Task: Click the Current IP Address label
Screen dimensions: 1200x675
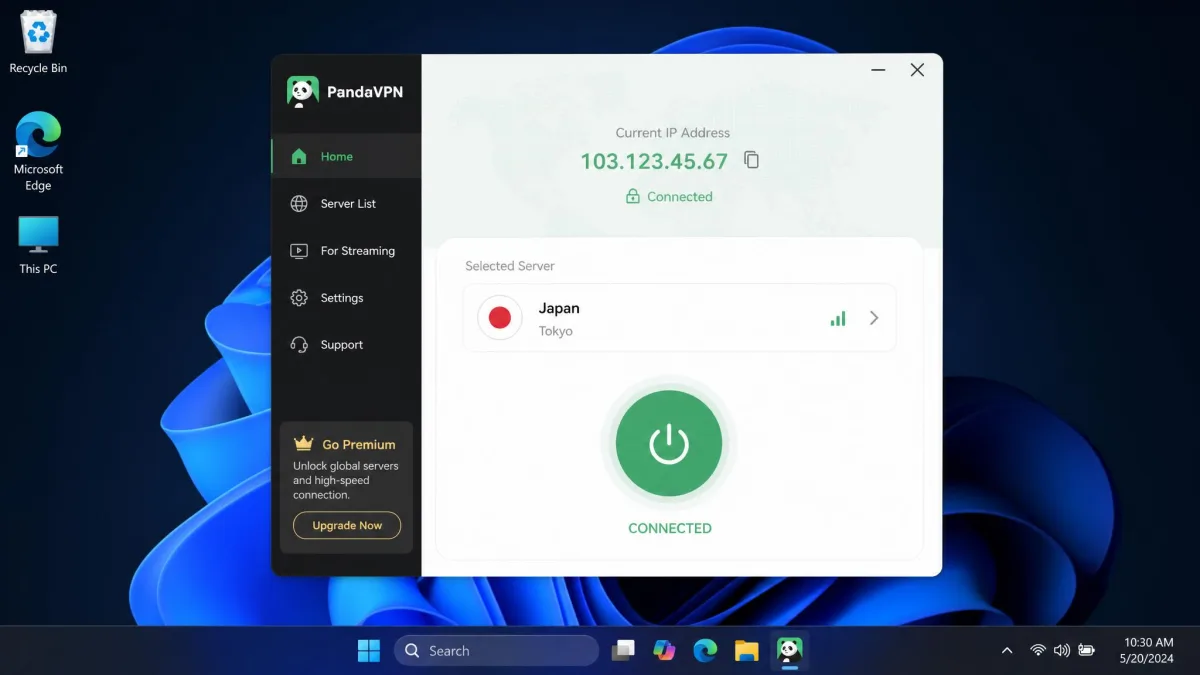Action: (x=673, y=132)
